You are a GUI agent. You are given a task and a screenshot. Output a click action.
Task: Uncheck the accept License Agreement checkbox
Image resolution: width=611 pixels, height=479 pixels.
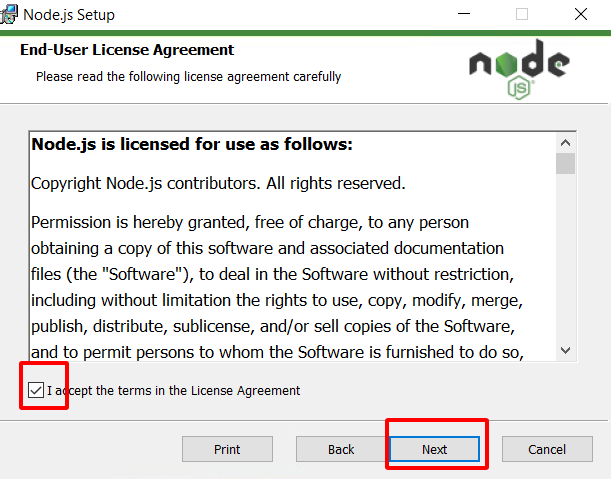click(x=36, y=390)
